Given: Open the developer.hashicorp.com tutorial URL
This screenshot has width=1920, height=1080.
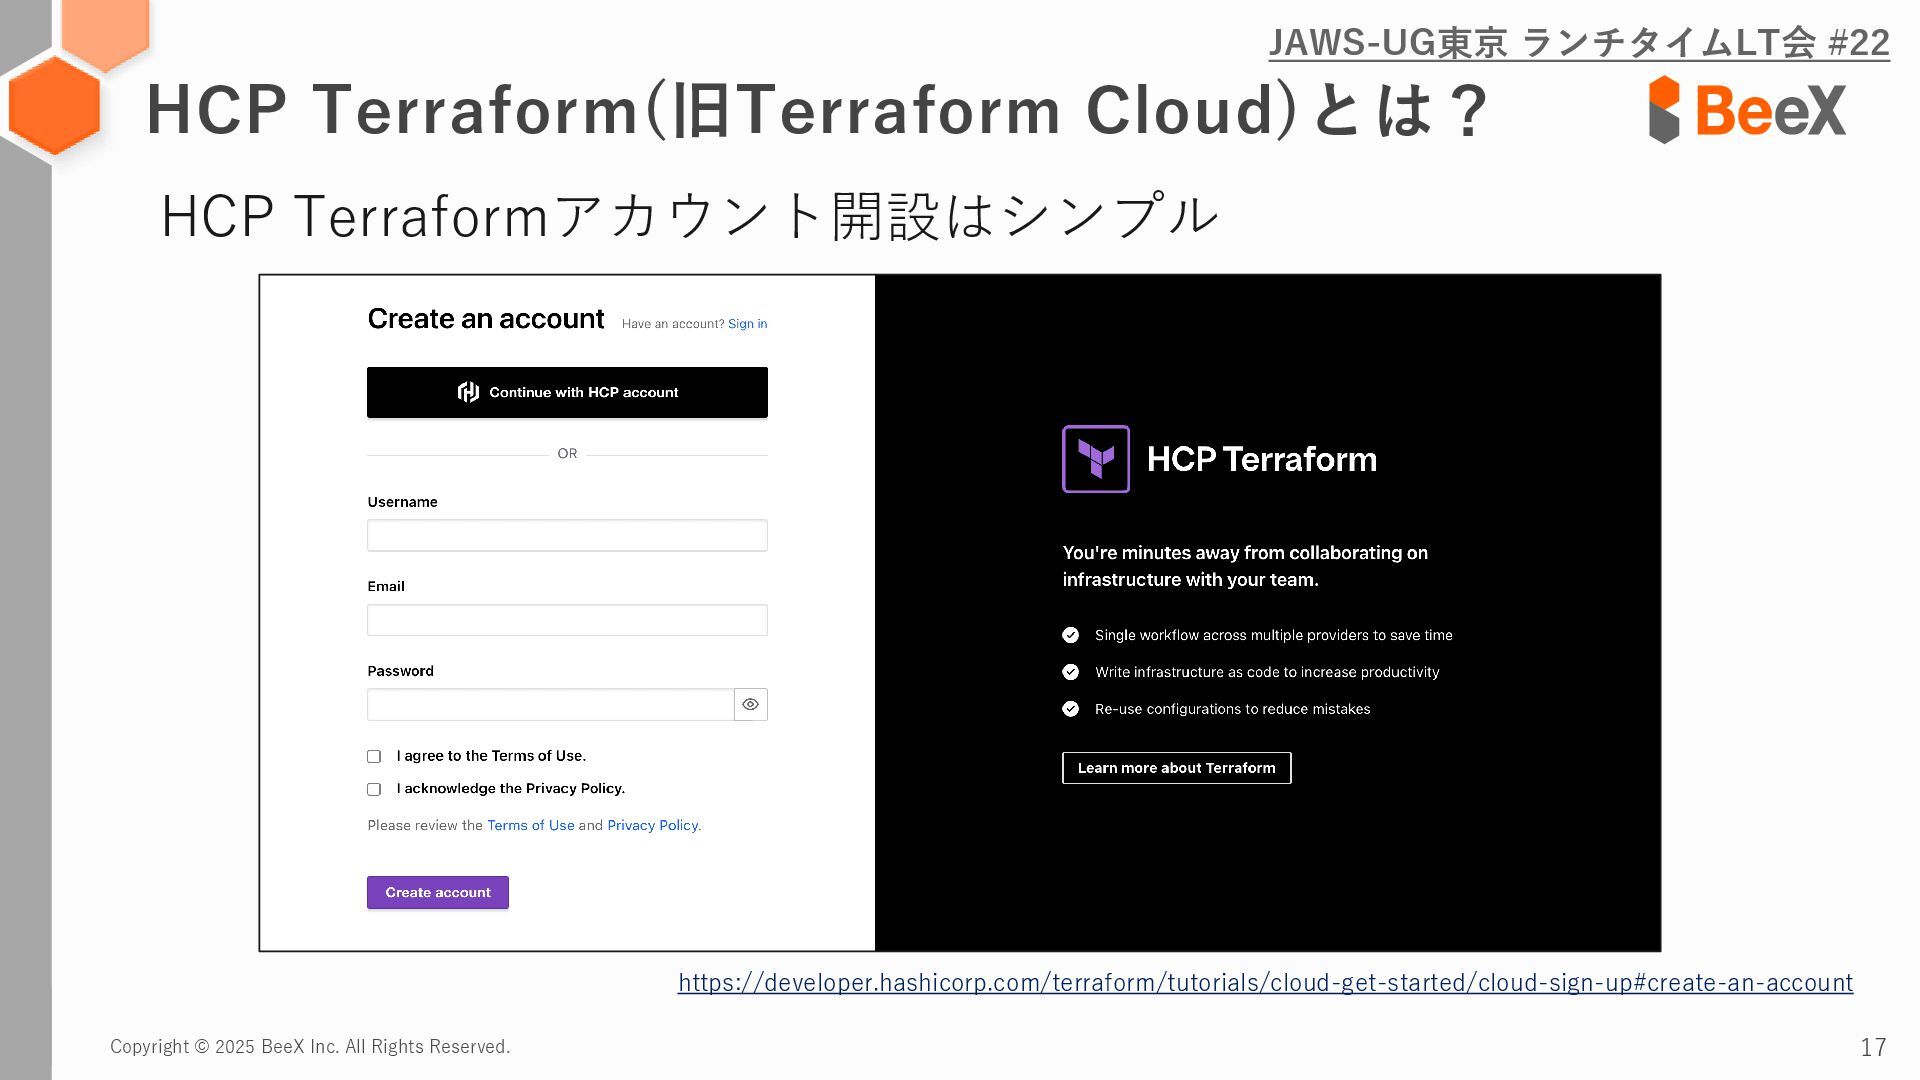Looking at the screenshot, I should [1265, 983].
